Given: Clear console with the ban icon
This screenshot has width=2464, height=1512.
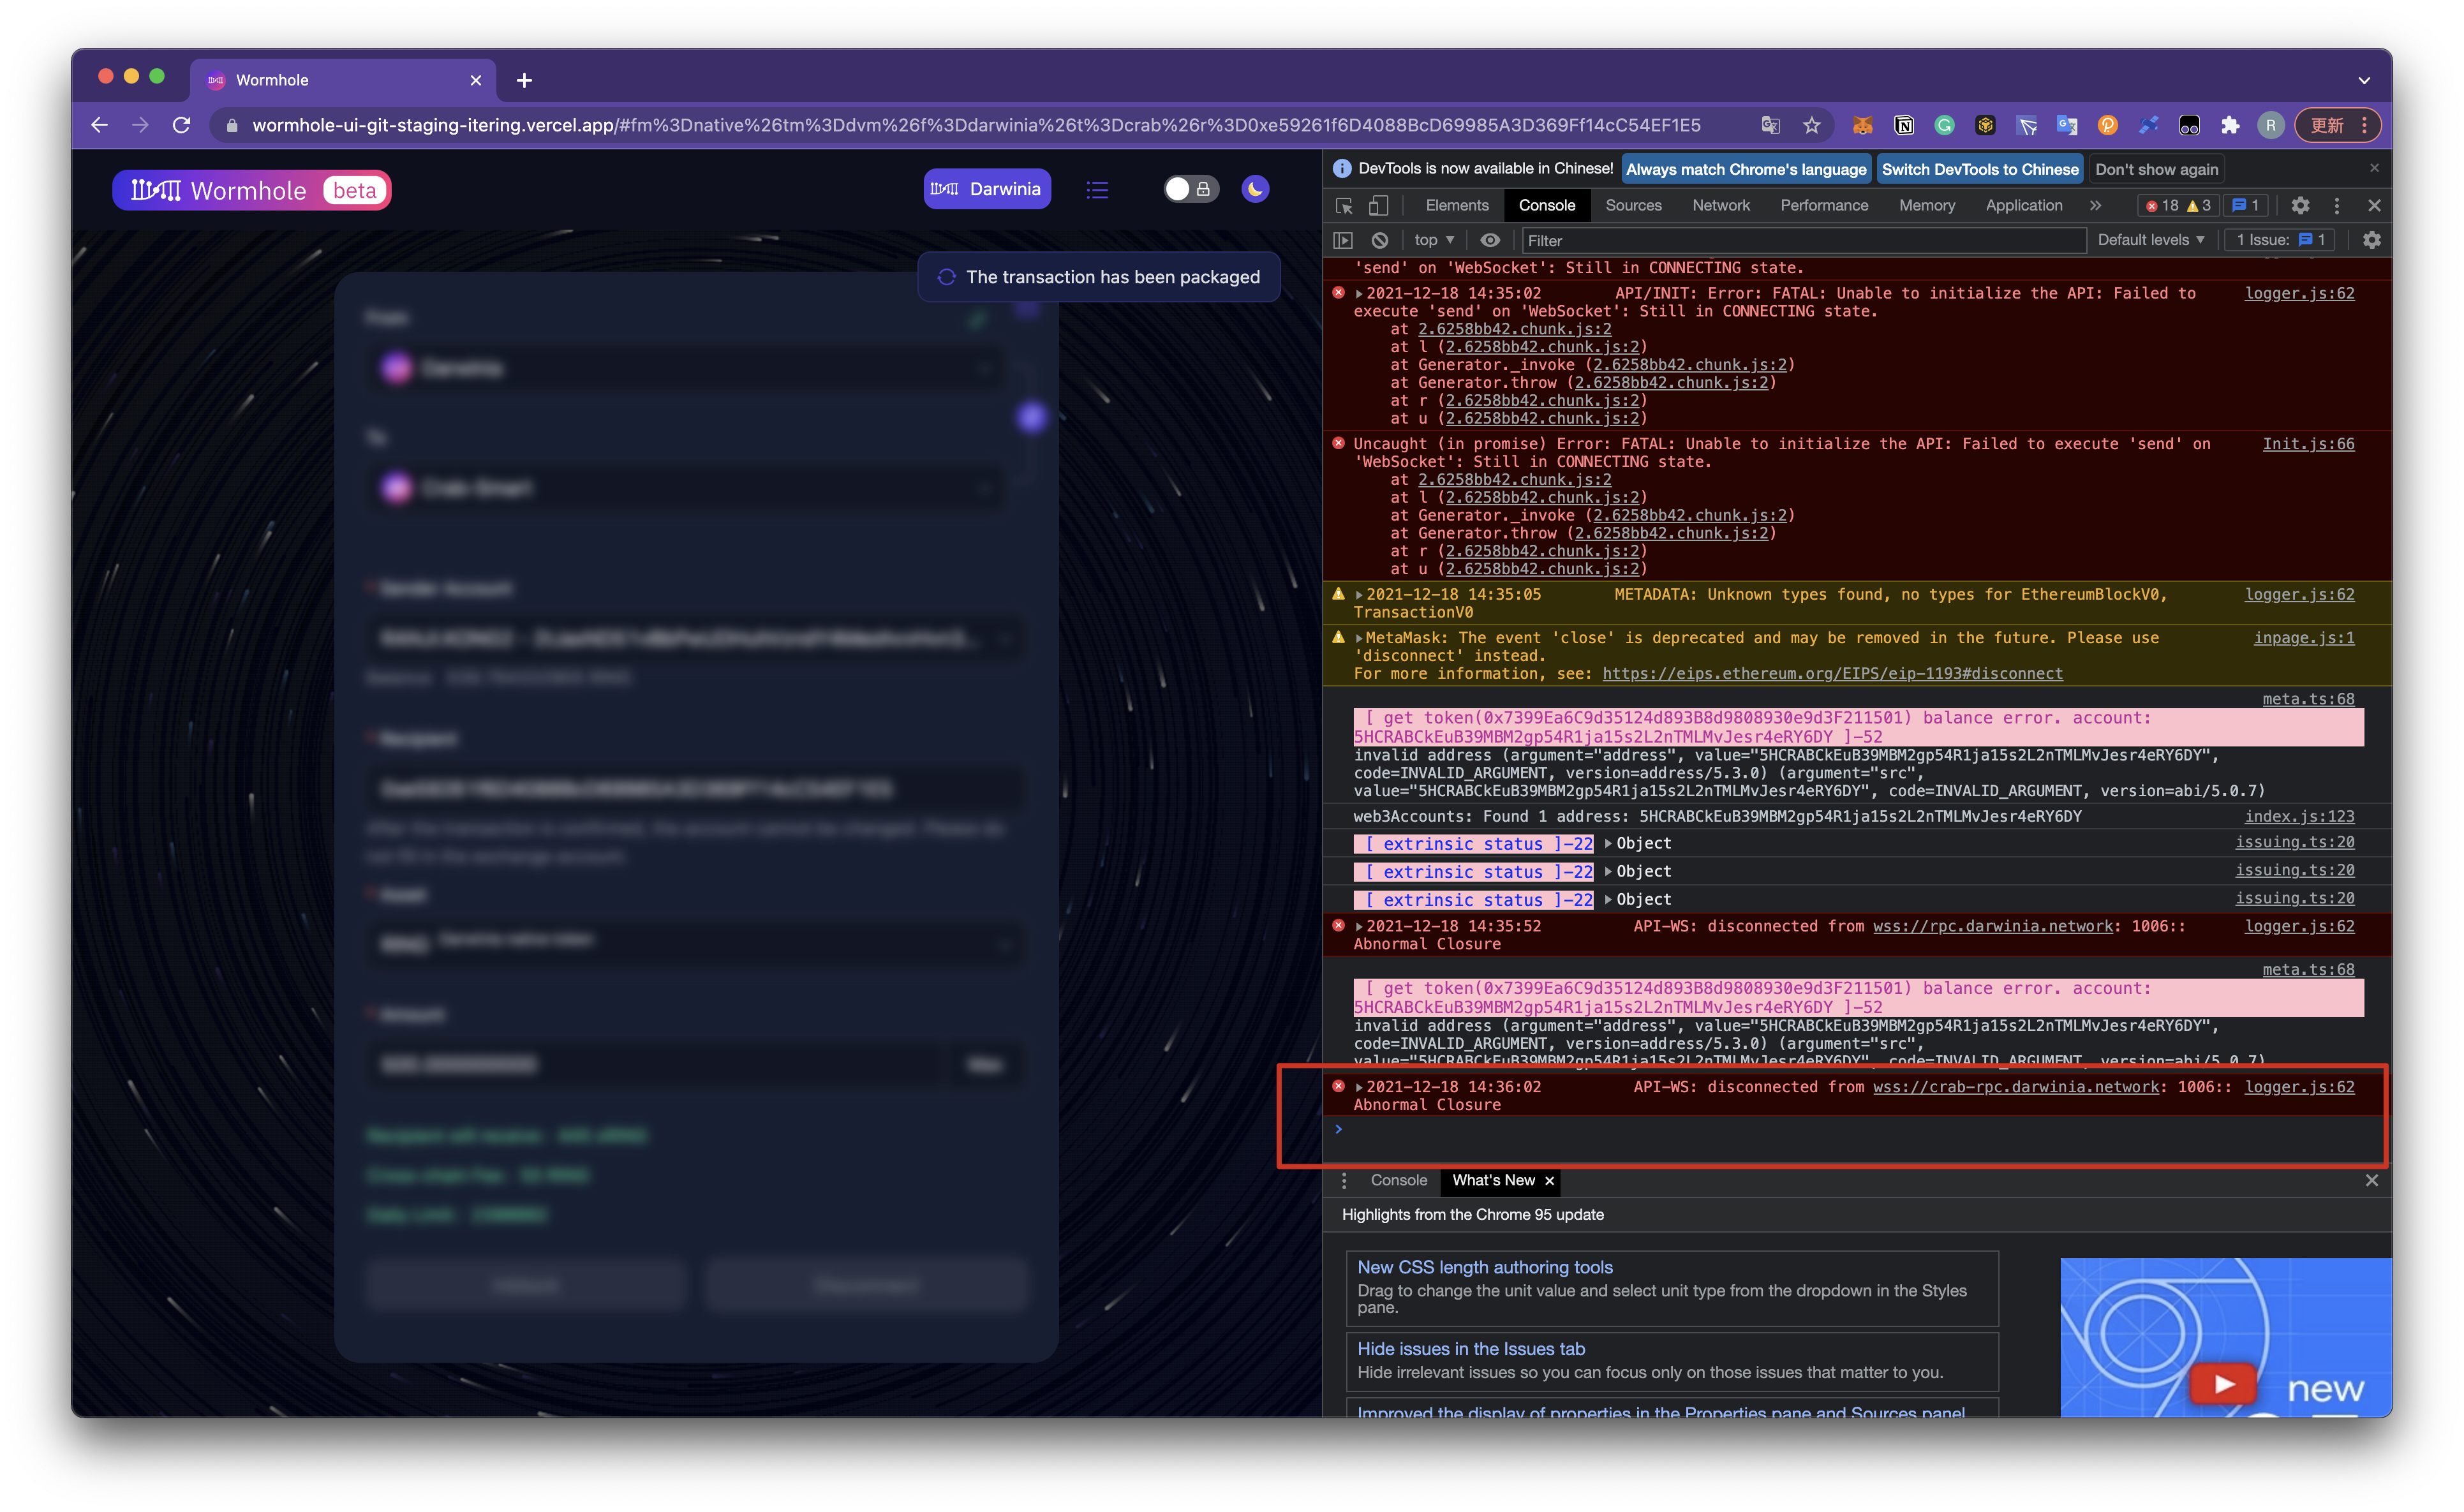Looking at the screenshot, I should click(x=1380, y=240).
